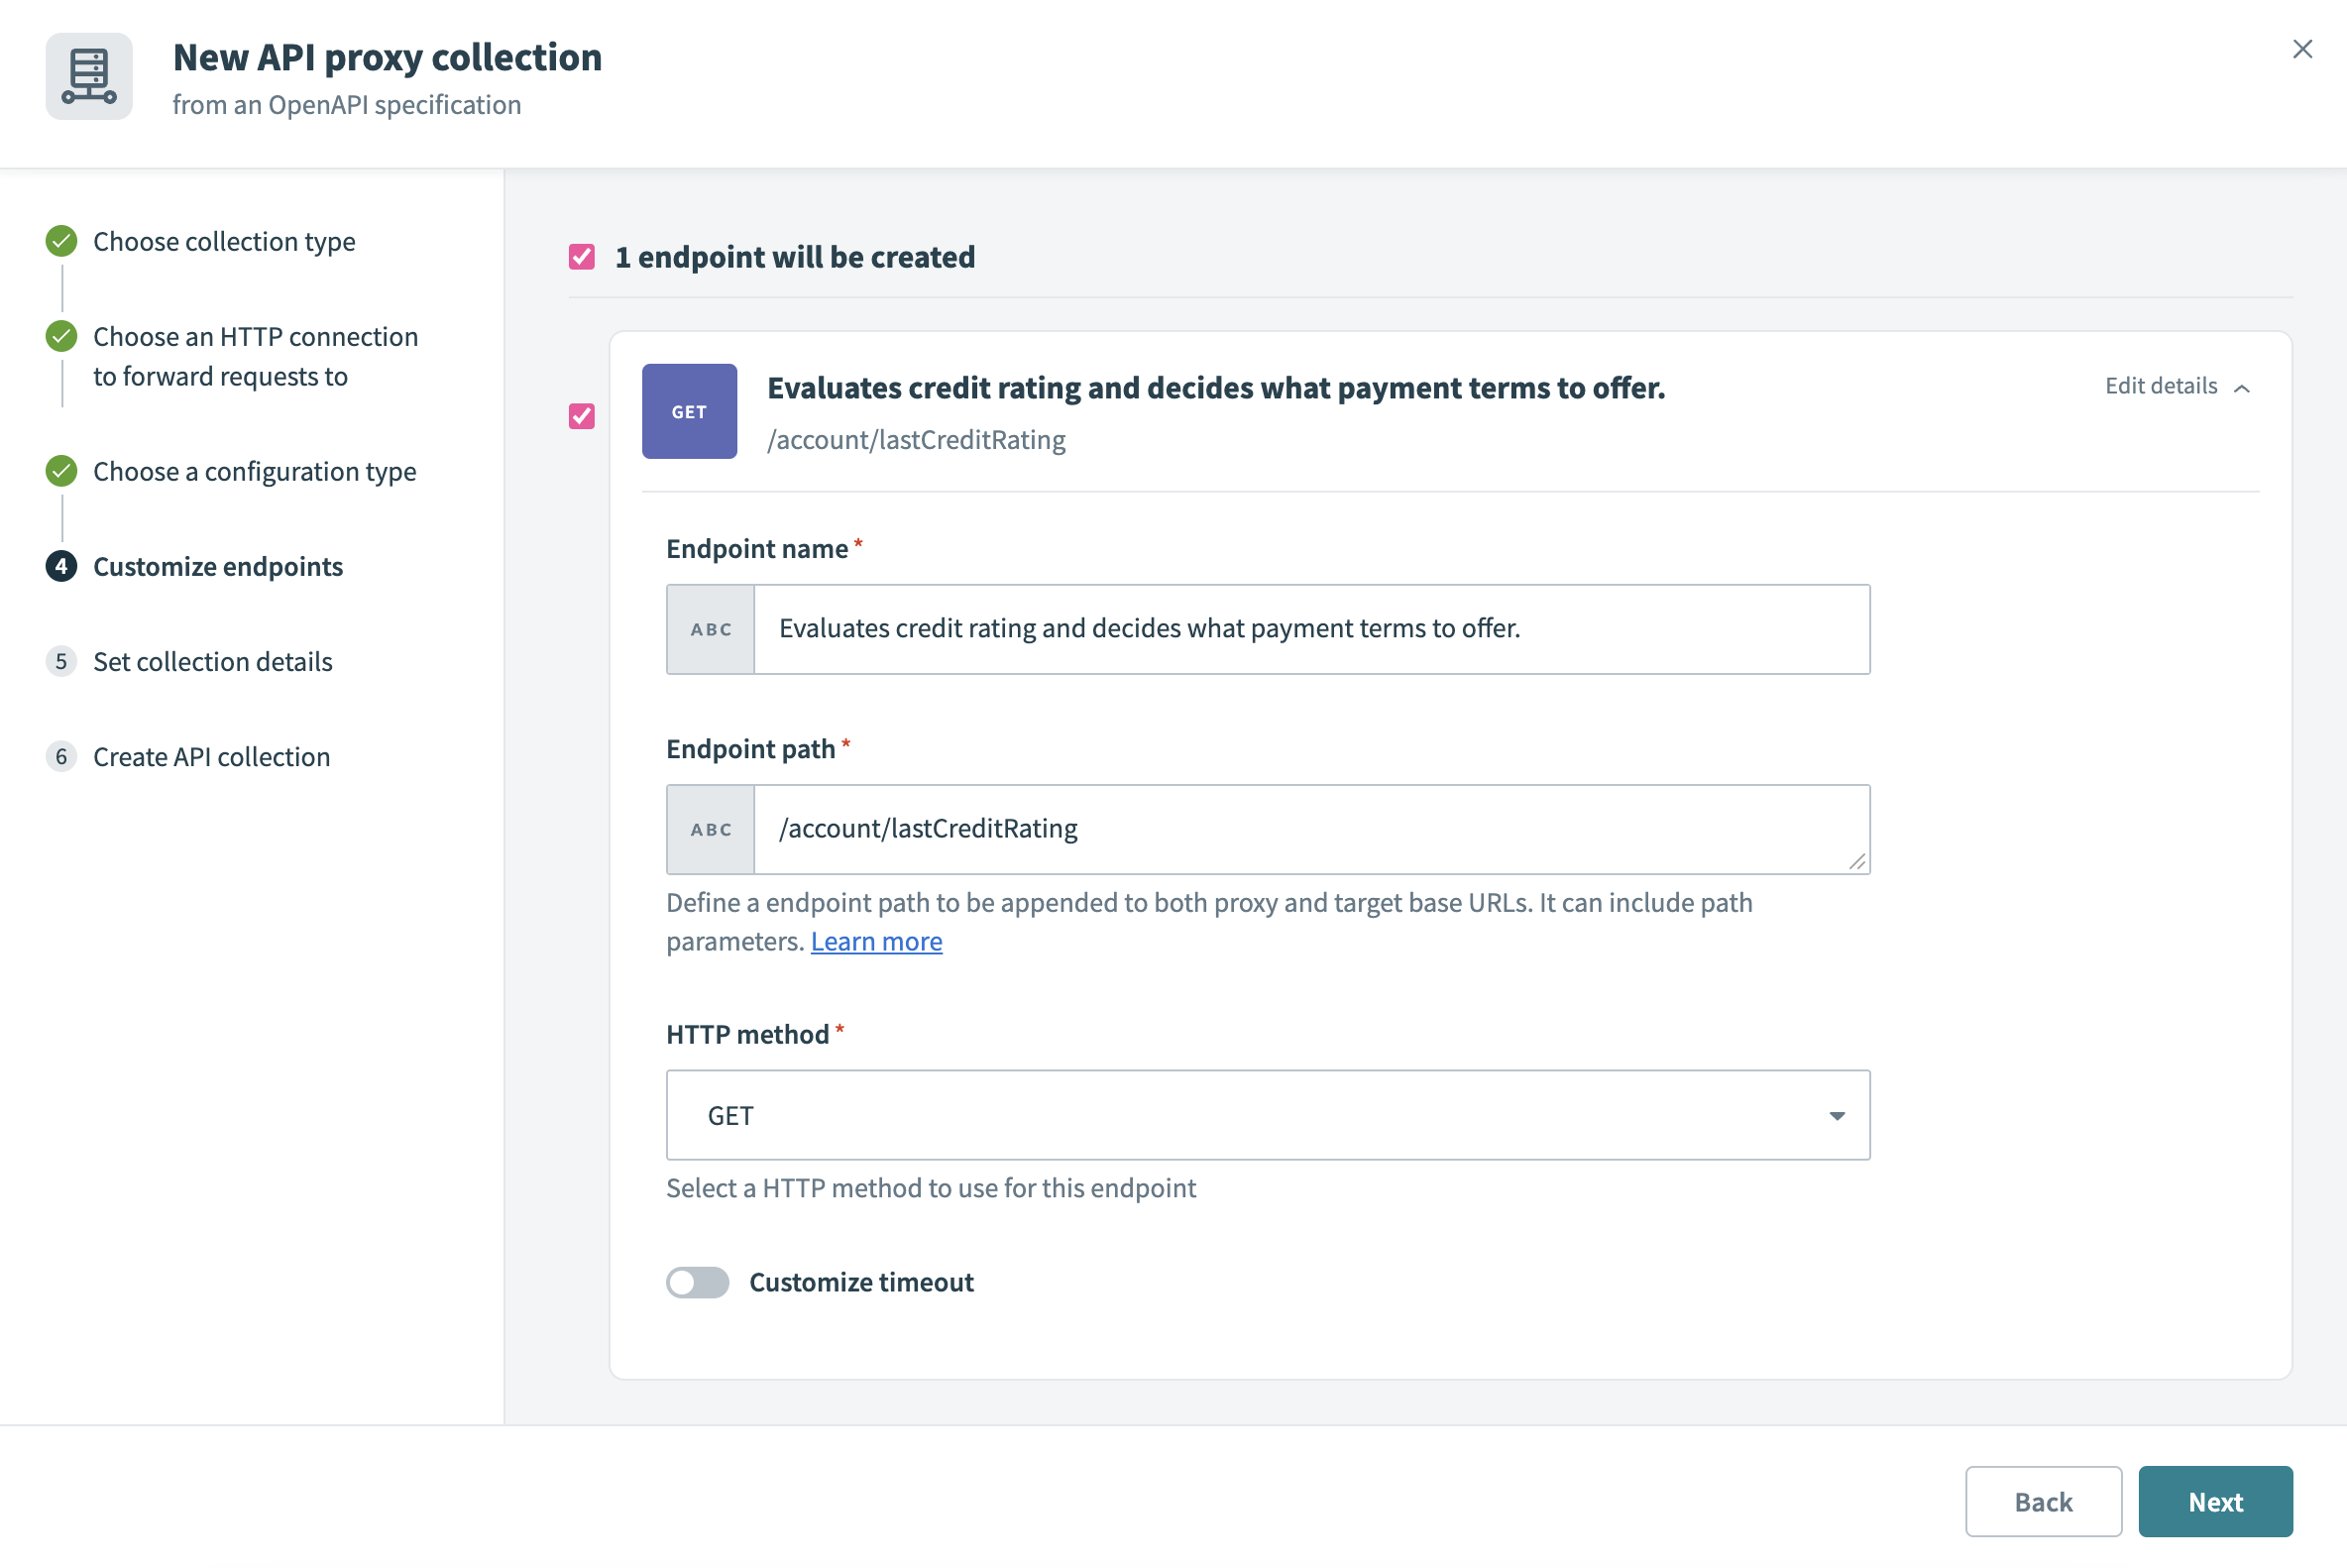Select the 'Set collection details' step
The height and width of the screenshot is (1568, 2347).
click(x=212, y=661)
